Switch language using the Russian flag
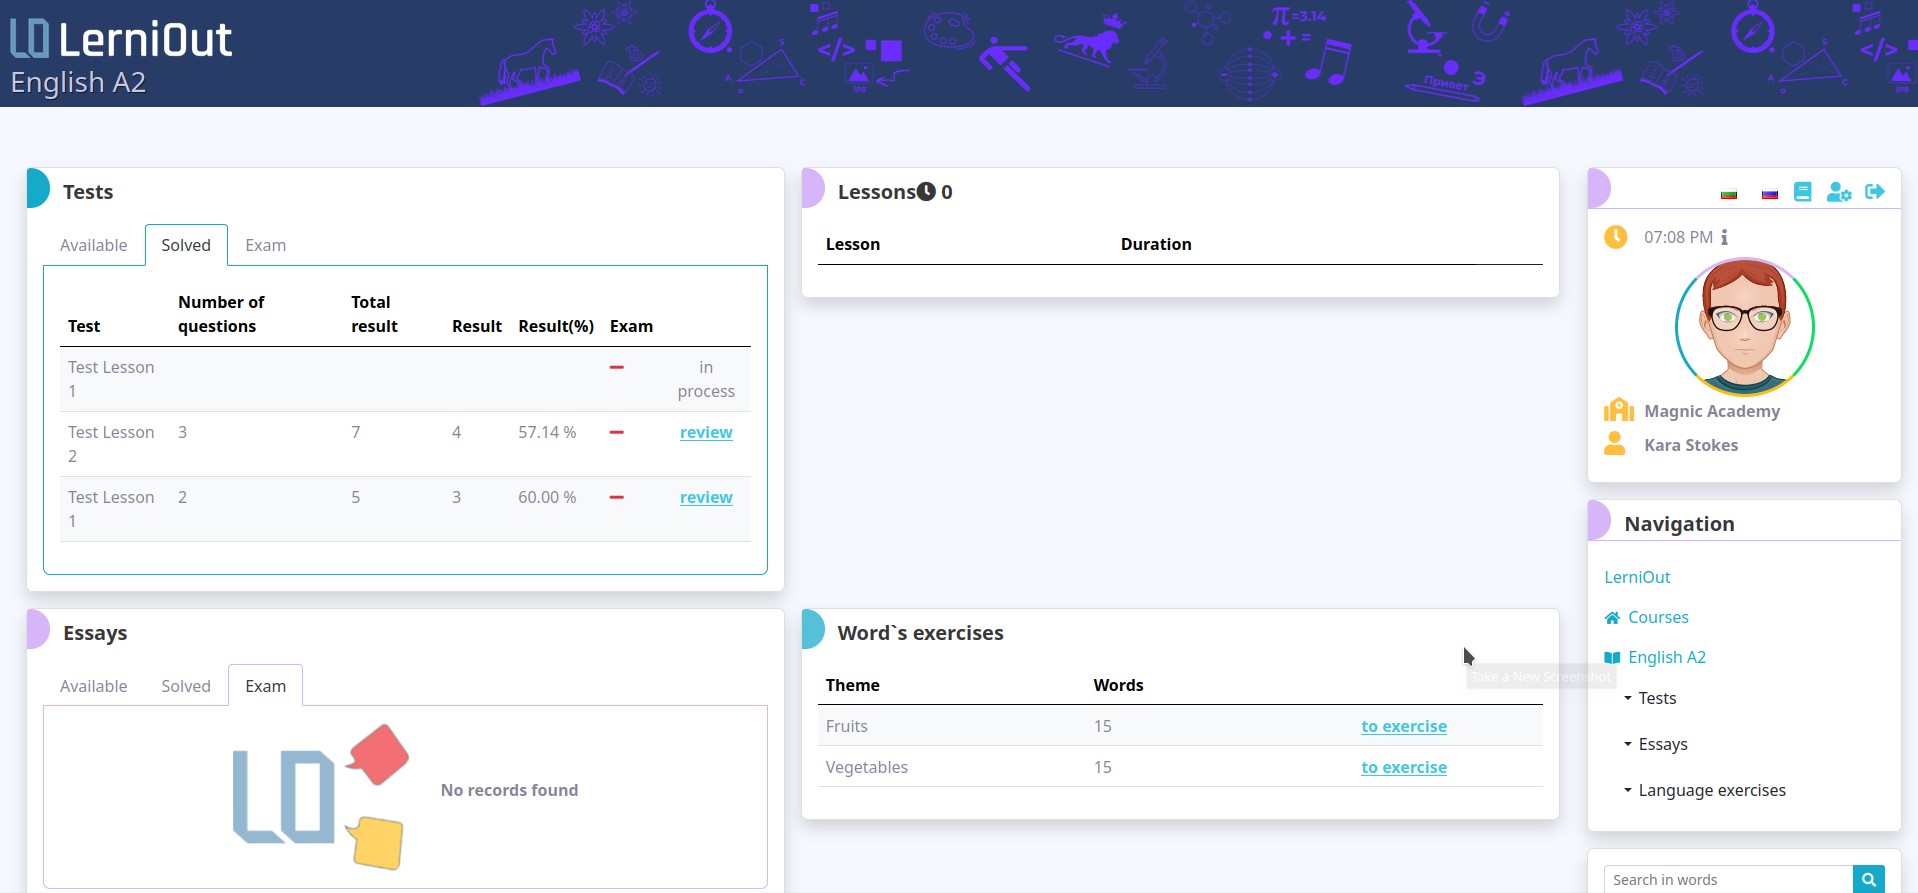Image resolution: width=1918 pixels, height=893 pixels. [1769, 194]
